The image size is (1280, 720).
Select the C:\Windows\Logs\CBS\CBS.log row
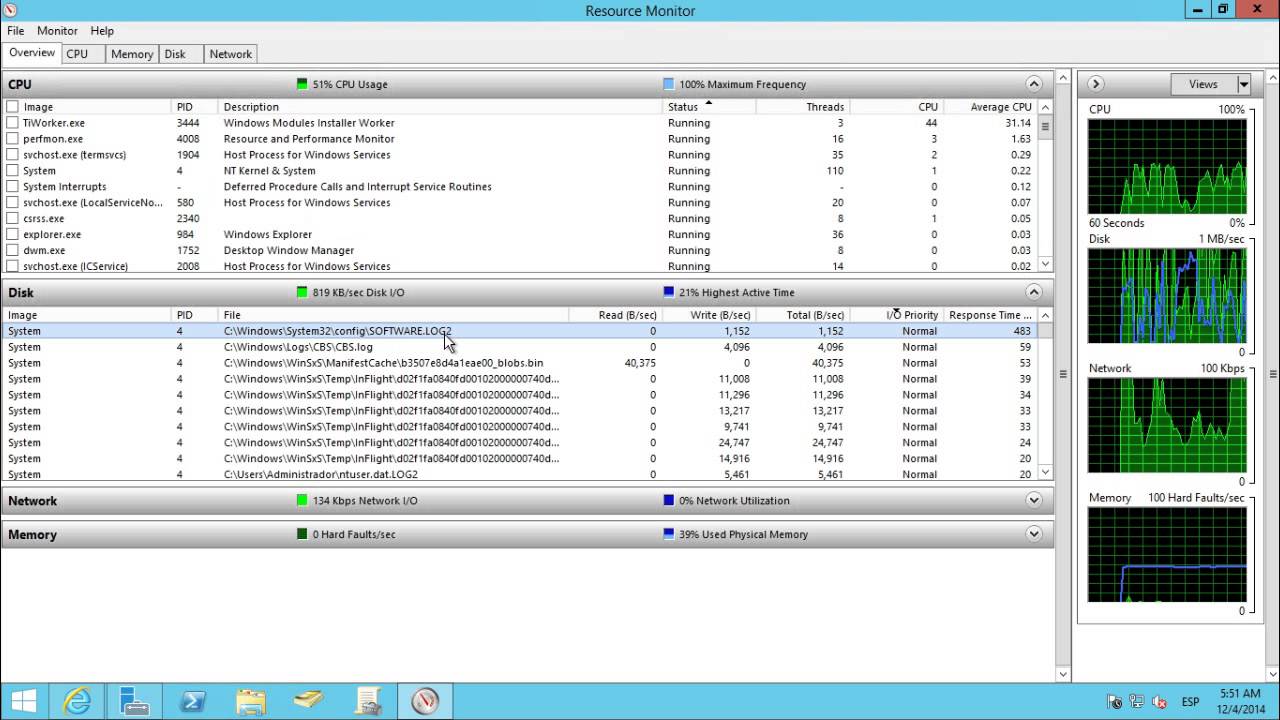point(521,347)
